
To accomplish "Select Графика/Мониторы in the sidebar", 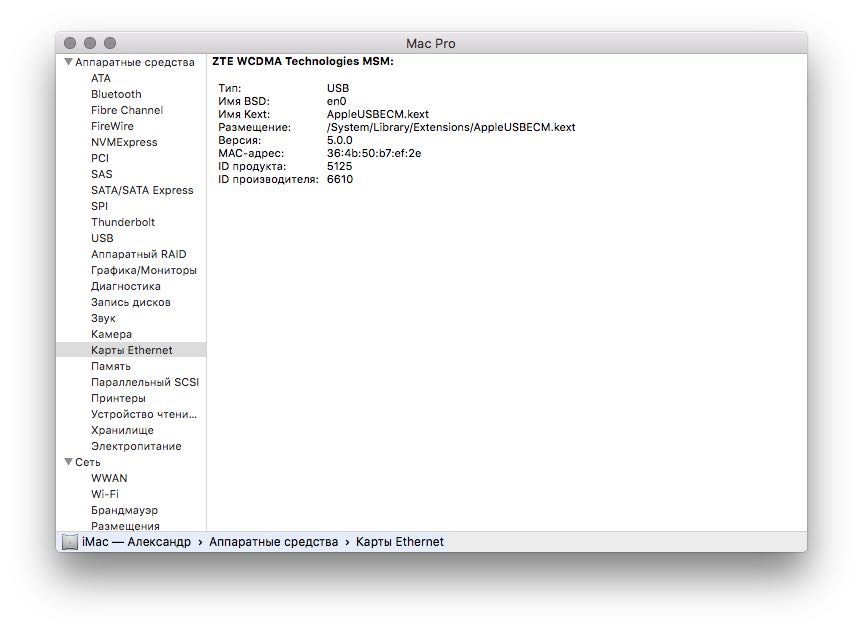I will point(144,270).
